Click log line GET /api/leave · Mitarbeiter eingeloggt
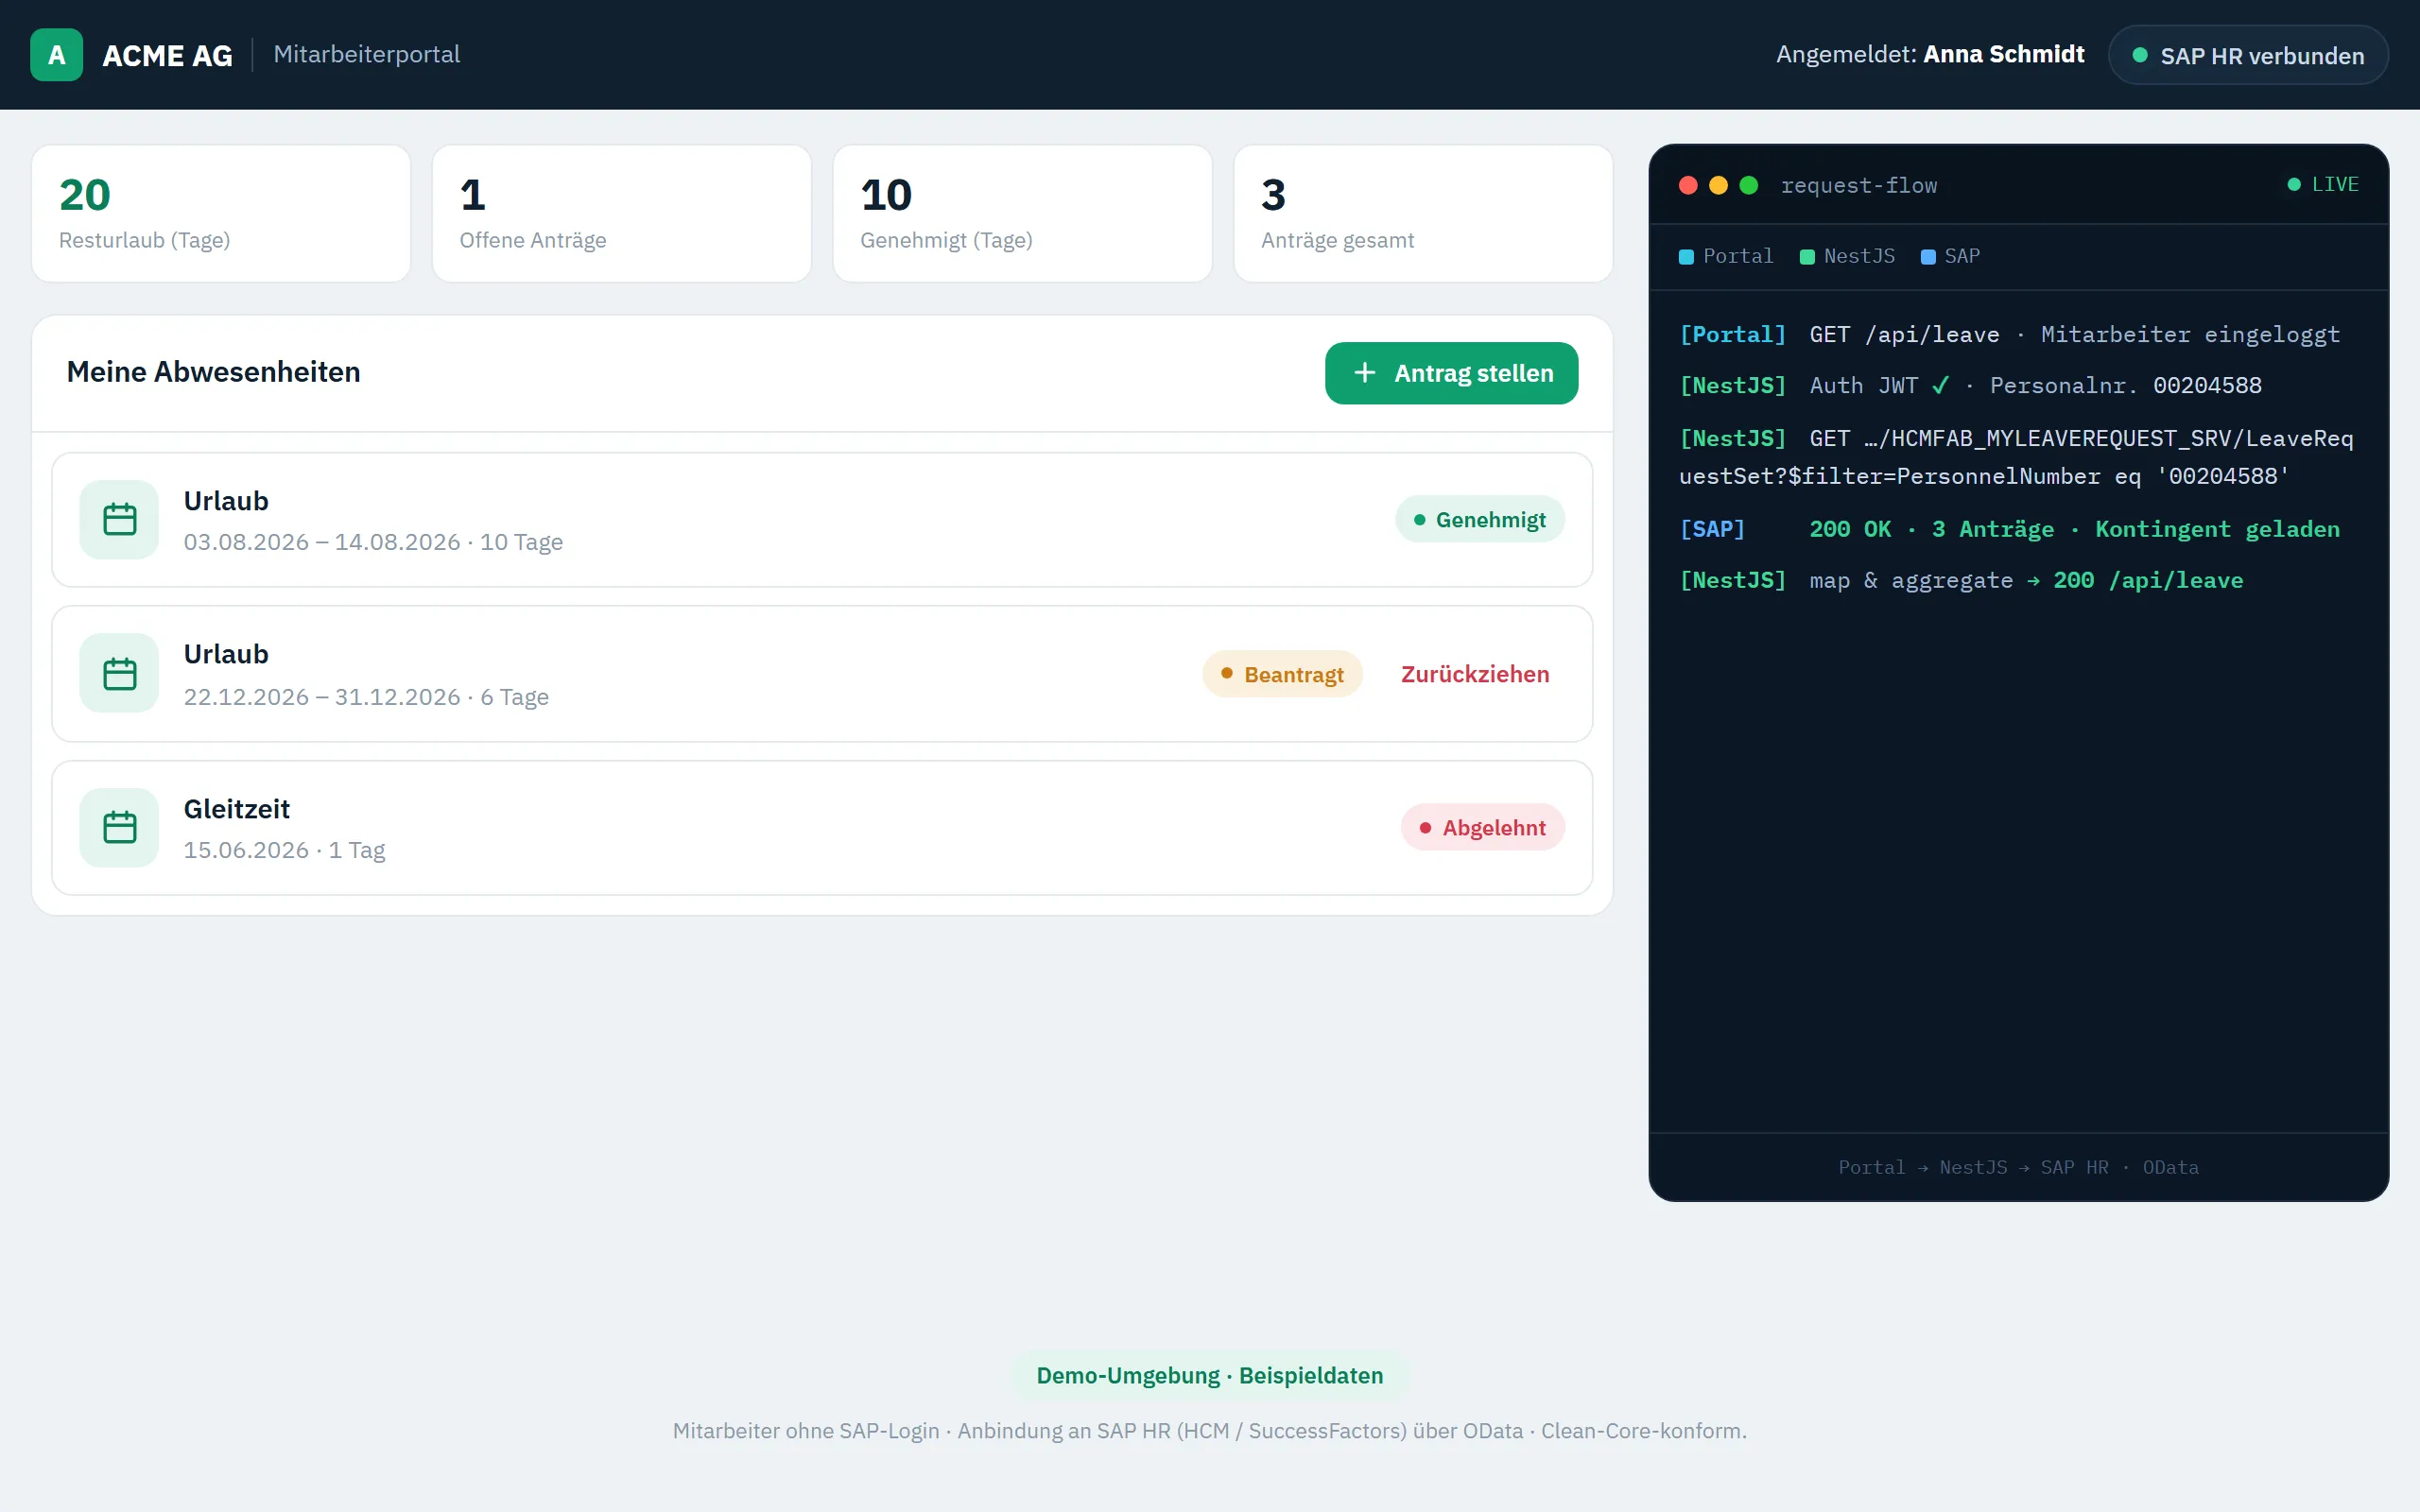2420x1512 pixels. (2009, 334)
